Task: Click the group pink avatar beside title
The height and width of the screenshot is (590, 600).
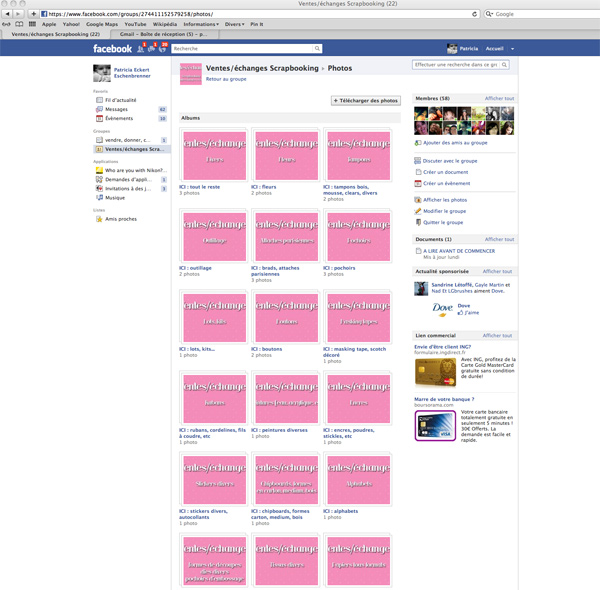Action: click(191, 74)
